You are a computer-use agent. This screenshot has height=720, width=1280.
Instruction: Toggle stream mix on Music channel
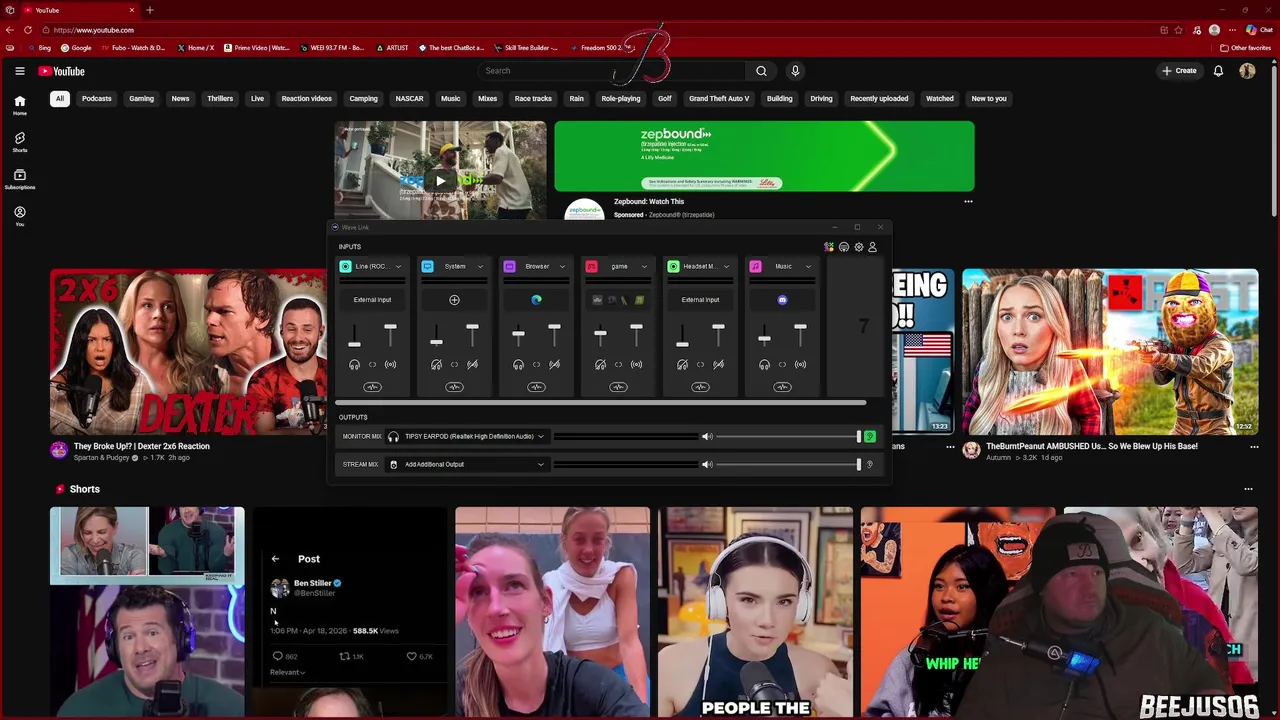point(800,365)
